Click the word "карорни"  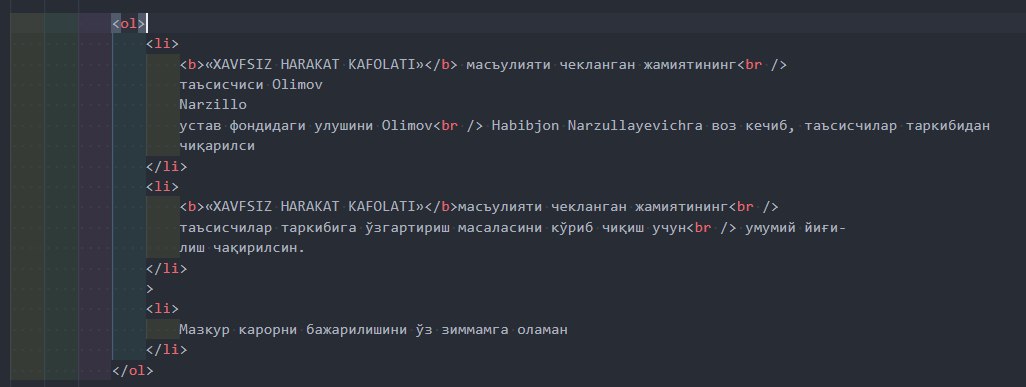[x=267, y=330]
